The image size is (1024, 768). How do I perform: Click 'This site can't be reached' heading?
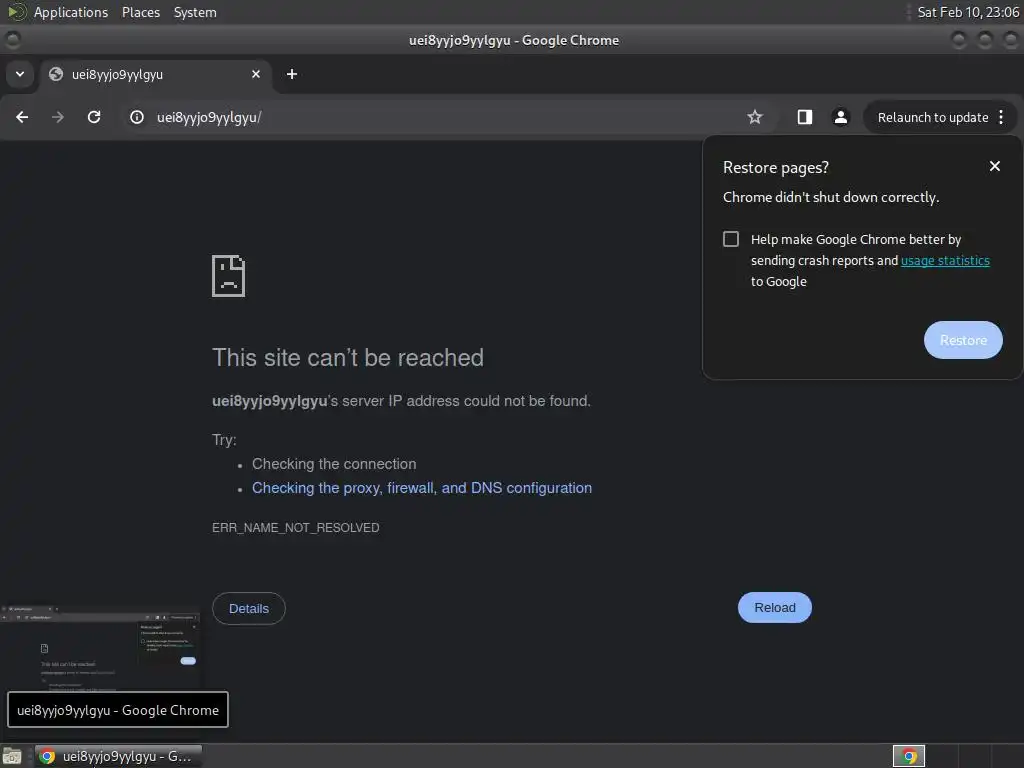[347, 358]
